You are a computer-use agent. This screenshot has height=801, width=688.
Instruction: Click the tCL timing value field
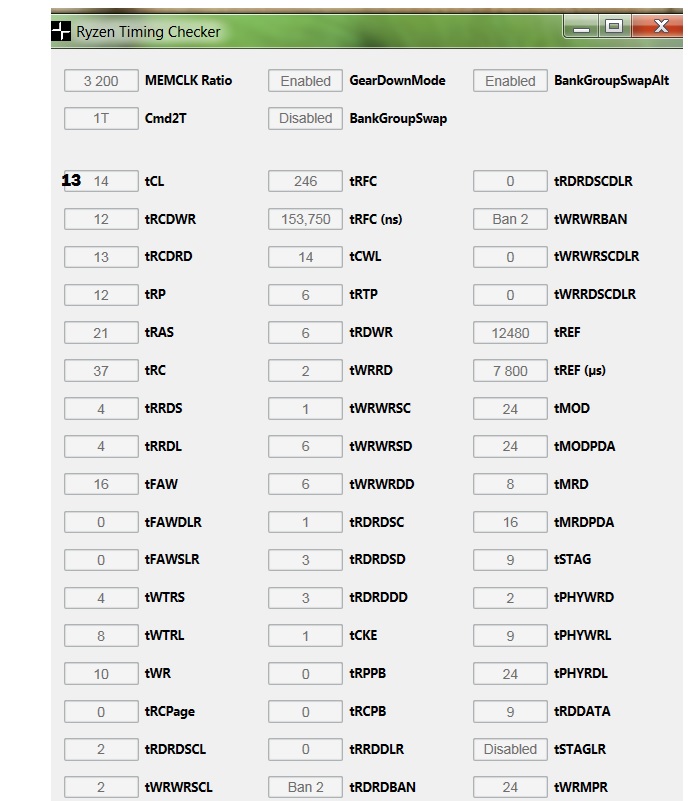point(101,182)
